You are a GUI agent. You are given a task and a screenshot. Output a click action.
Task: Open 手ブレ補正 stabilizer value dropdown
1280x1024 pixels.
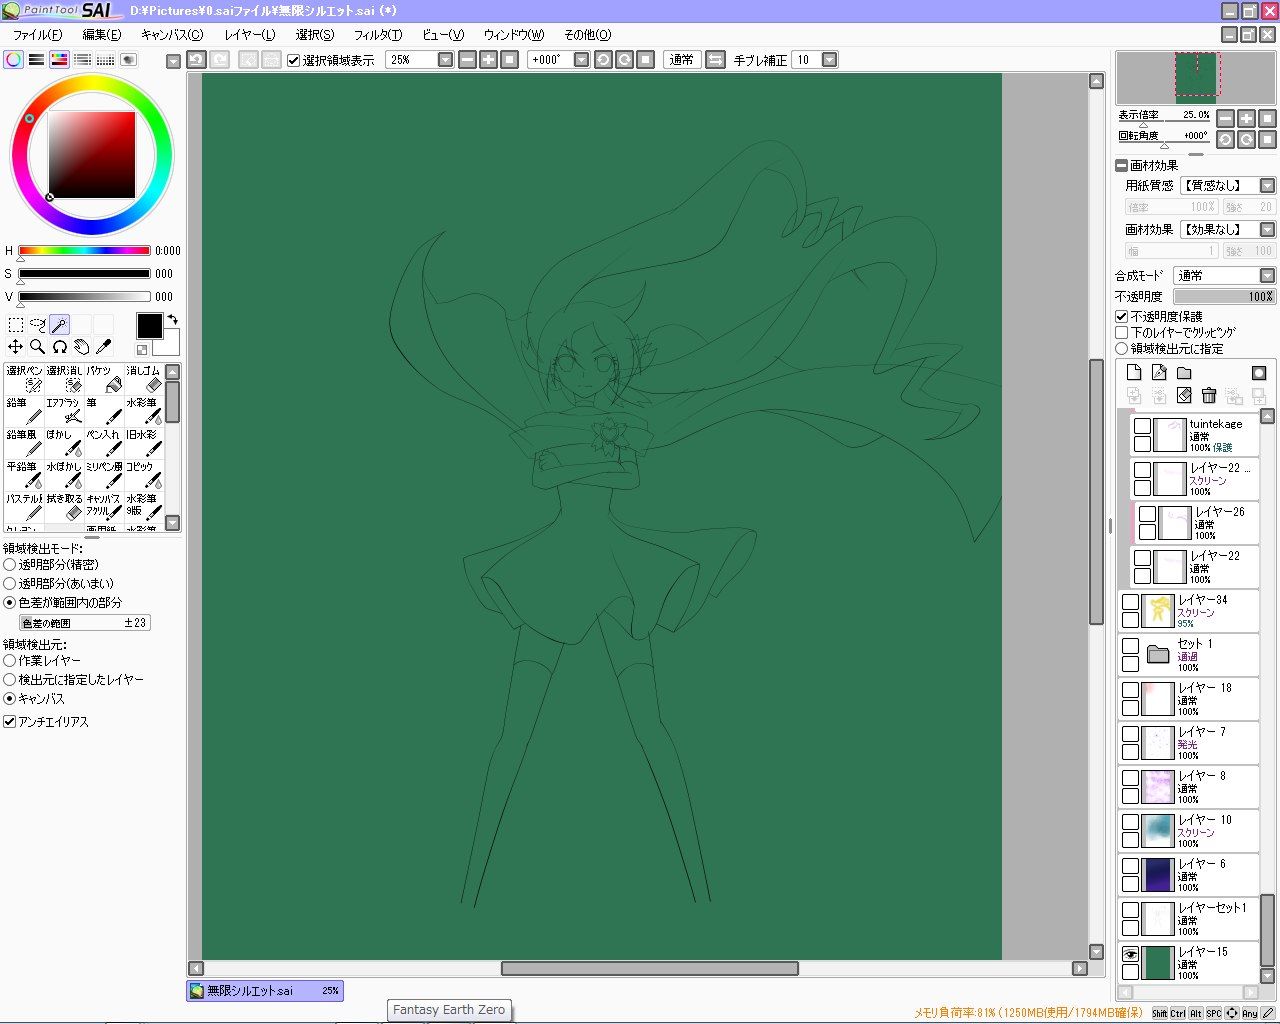point(829,60)
